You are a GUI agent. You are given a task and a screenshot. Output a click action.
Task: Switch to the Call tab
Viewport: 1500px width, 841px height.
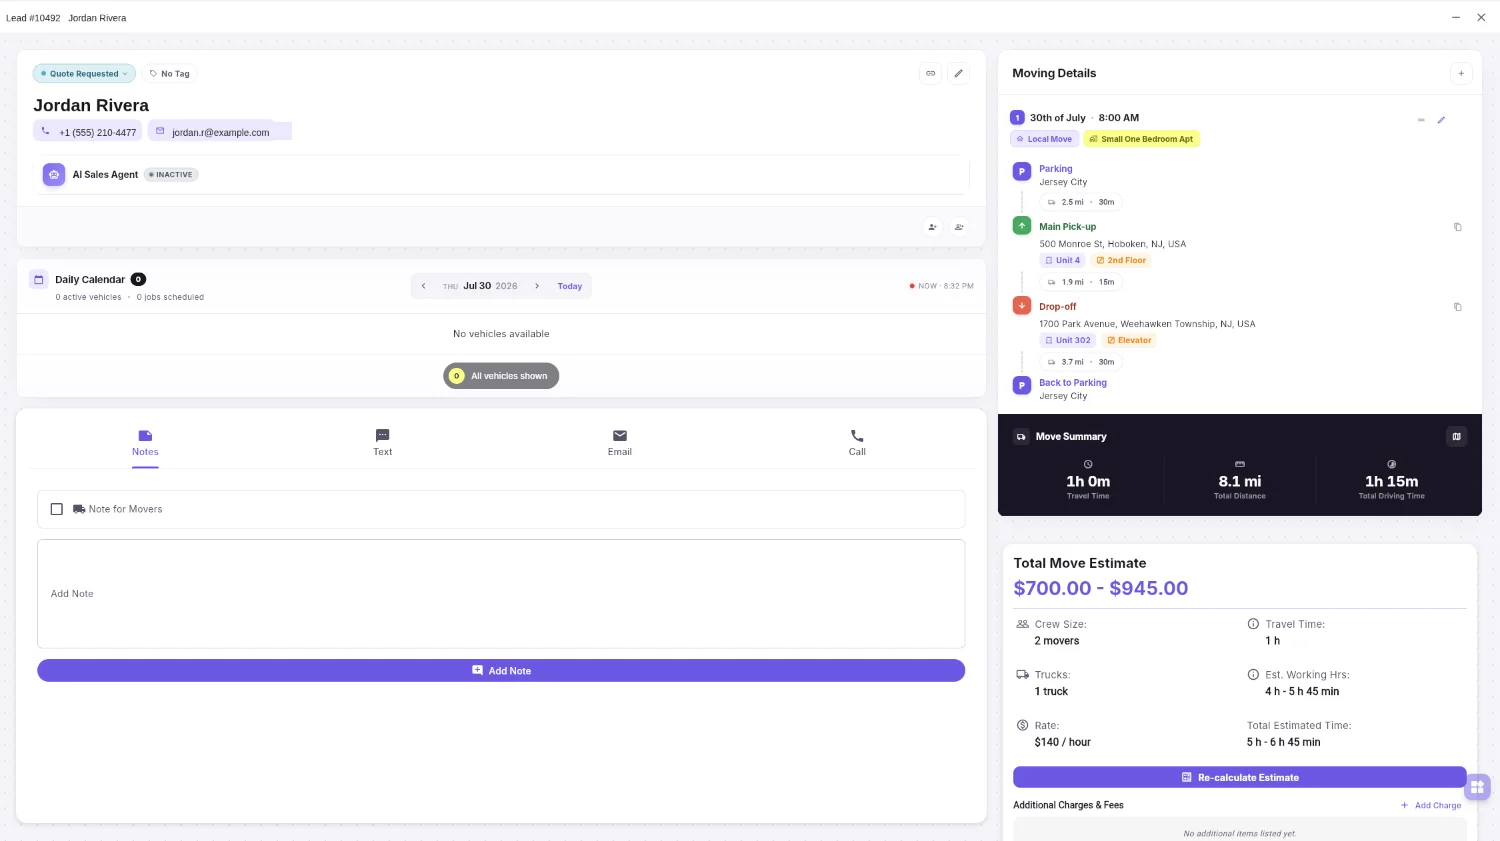[x=857, y=443]
